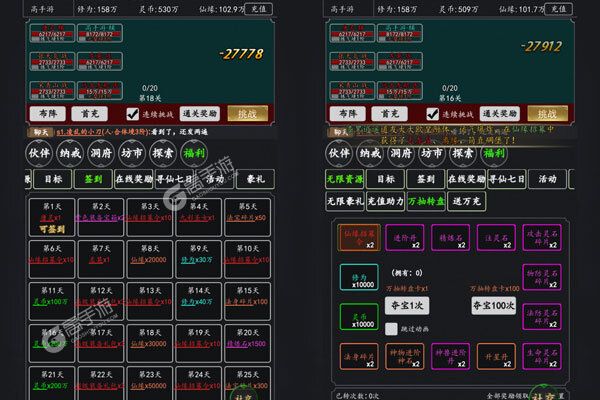
Task: Select the 注灵石 x2 prize tile
Action: click(496, 238)
